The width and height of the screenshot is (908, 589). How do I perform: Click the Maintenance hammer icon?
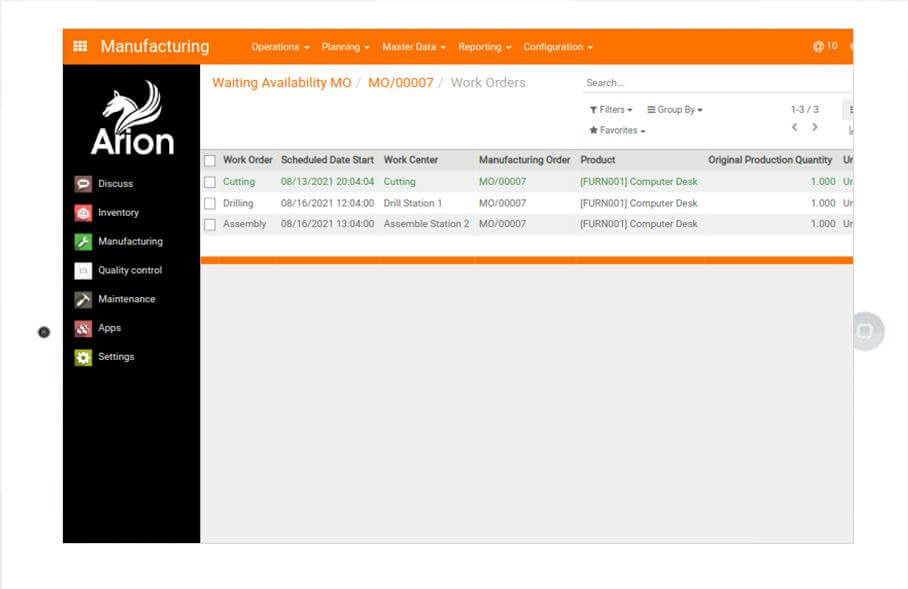[x=83, y=299]
